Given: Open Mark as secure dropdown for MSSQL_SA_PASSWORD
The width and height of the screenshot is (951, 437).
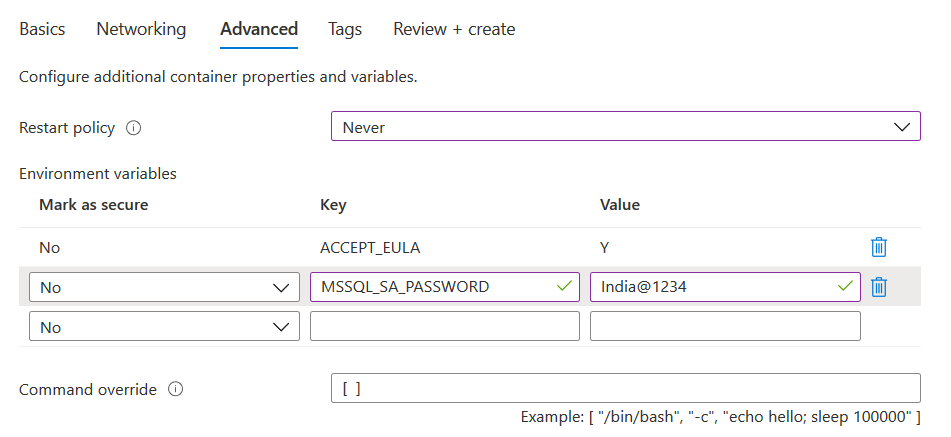Looking at the screenshot, I should [164, 287].
